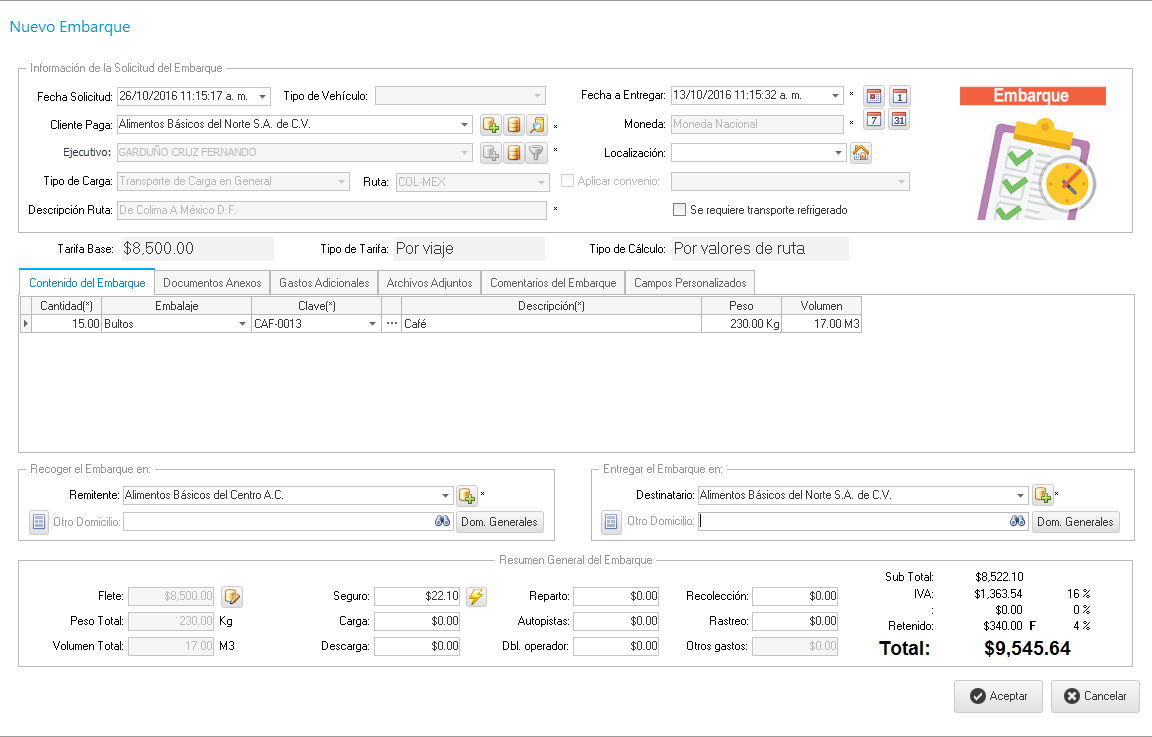Click the search client magnifier icon
The width and height of the screenshot is (1152, 737).
537,125
